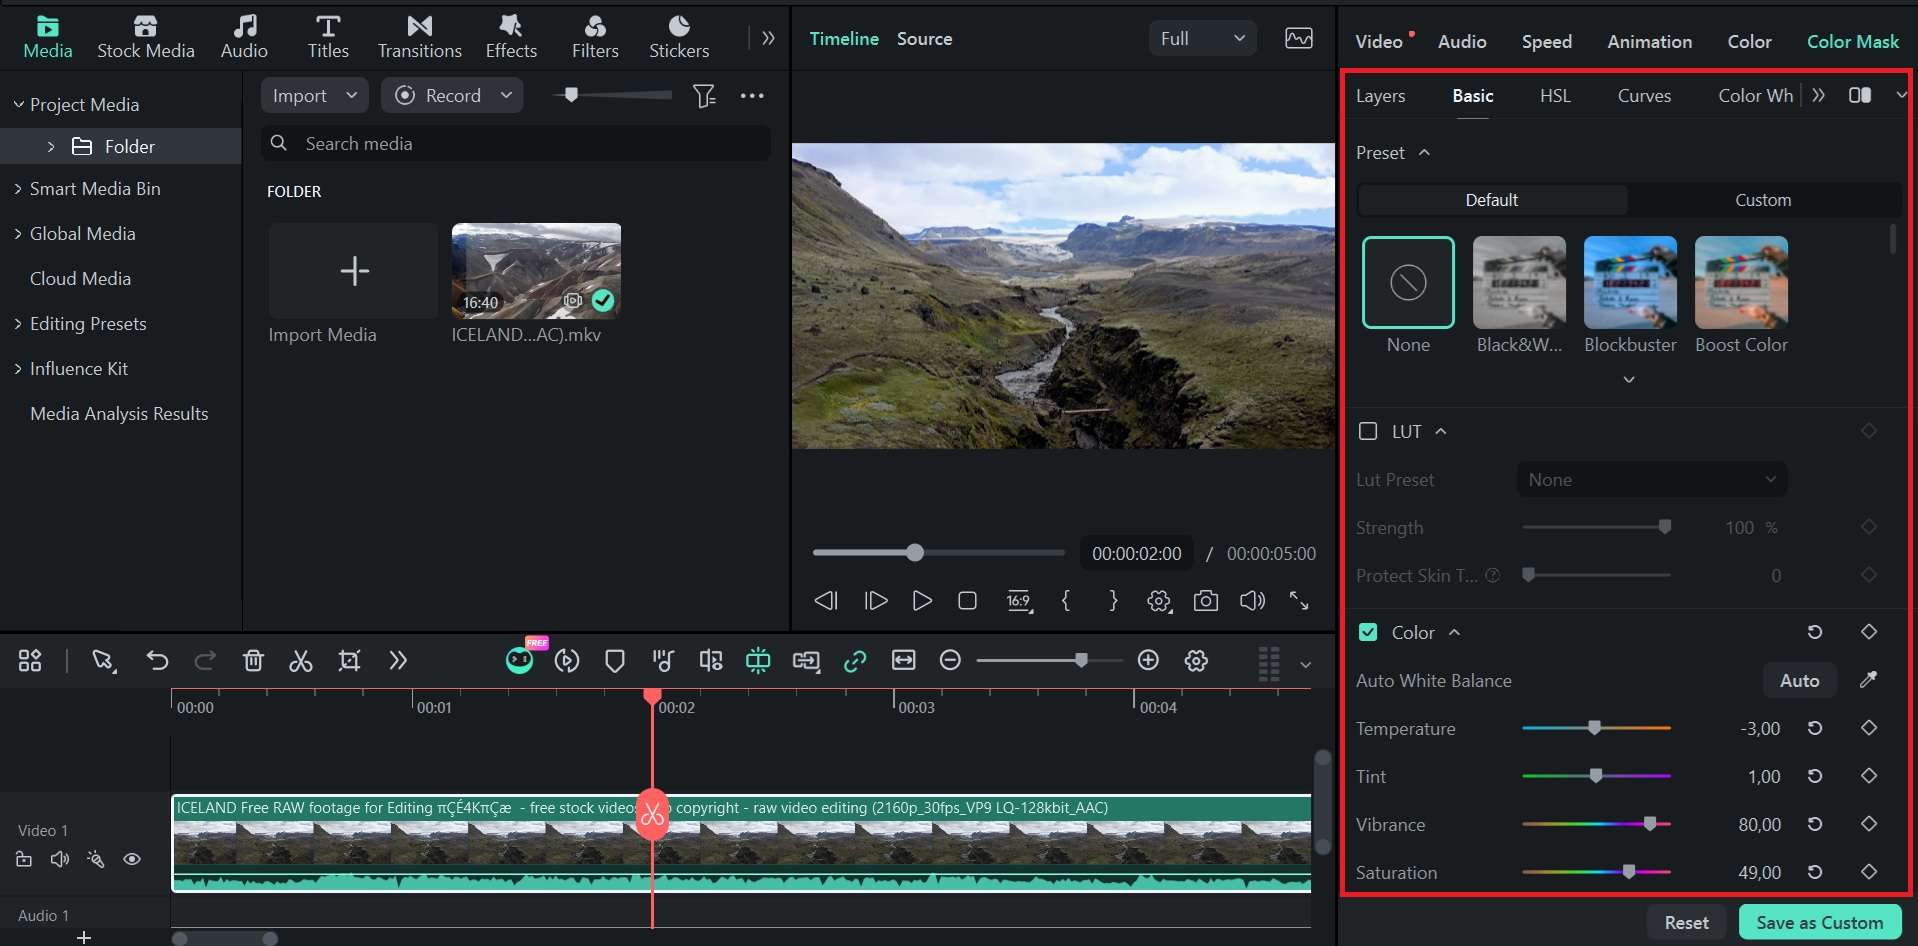This screenshot has width=1918, height=946.
Task: Open the Curves tab
Action: coord(1644,95)
